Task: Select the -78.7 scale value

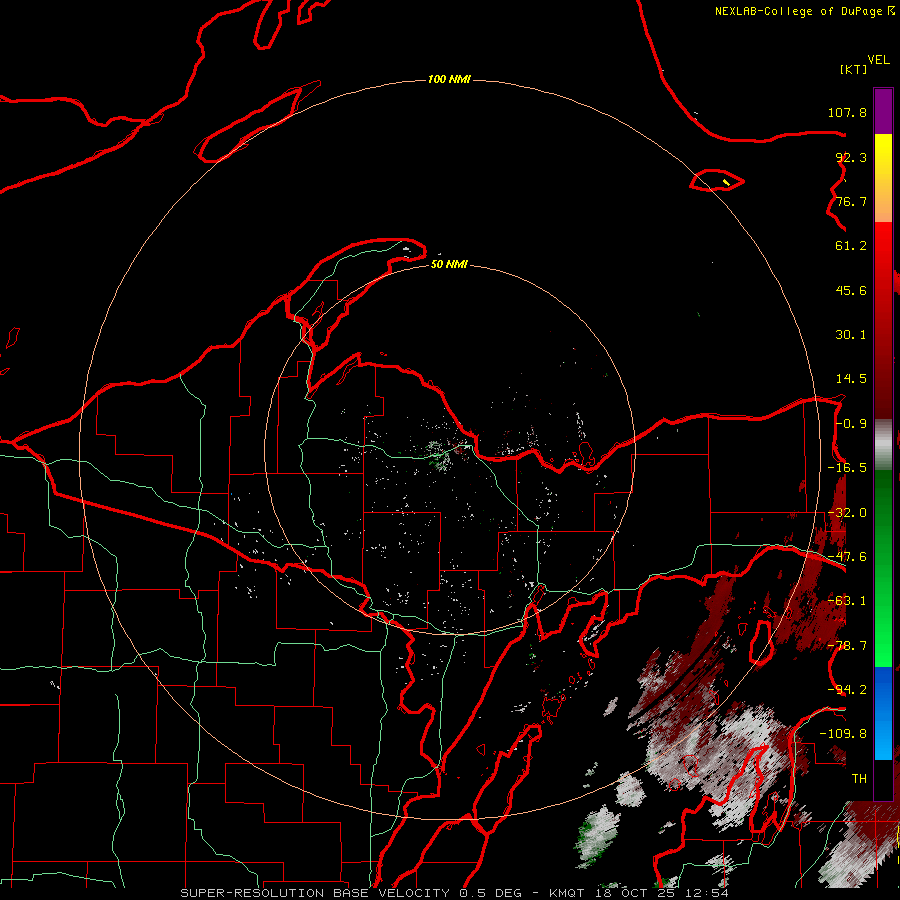Action: (847, 646)
